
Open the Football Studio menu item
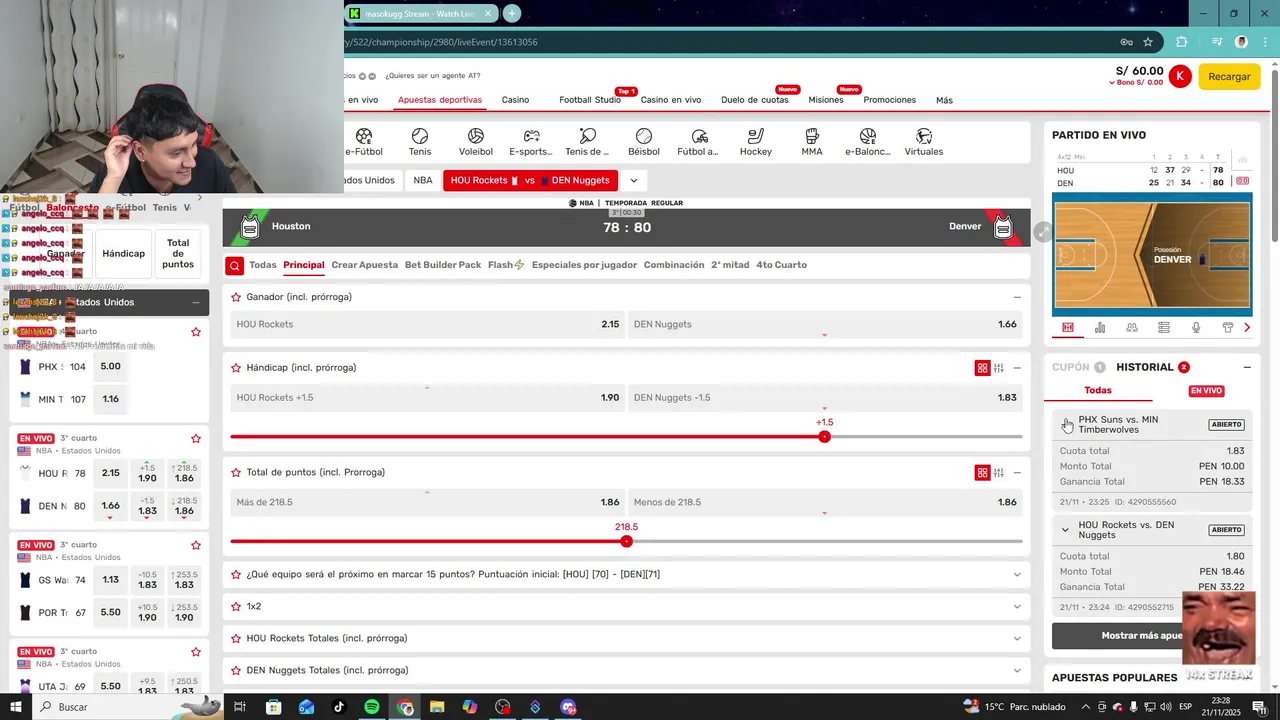coord(590,100)
